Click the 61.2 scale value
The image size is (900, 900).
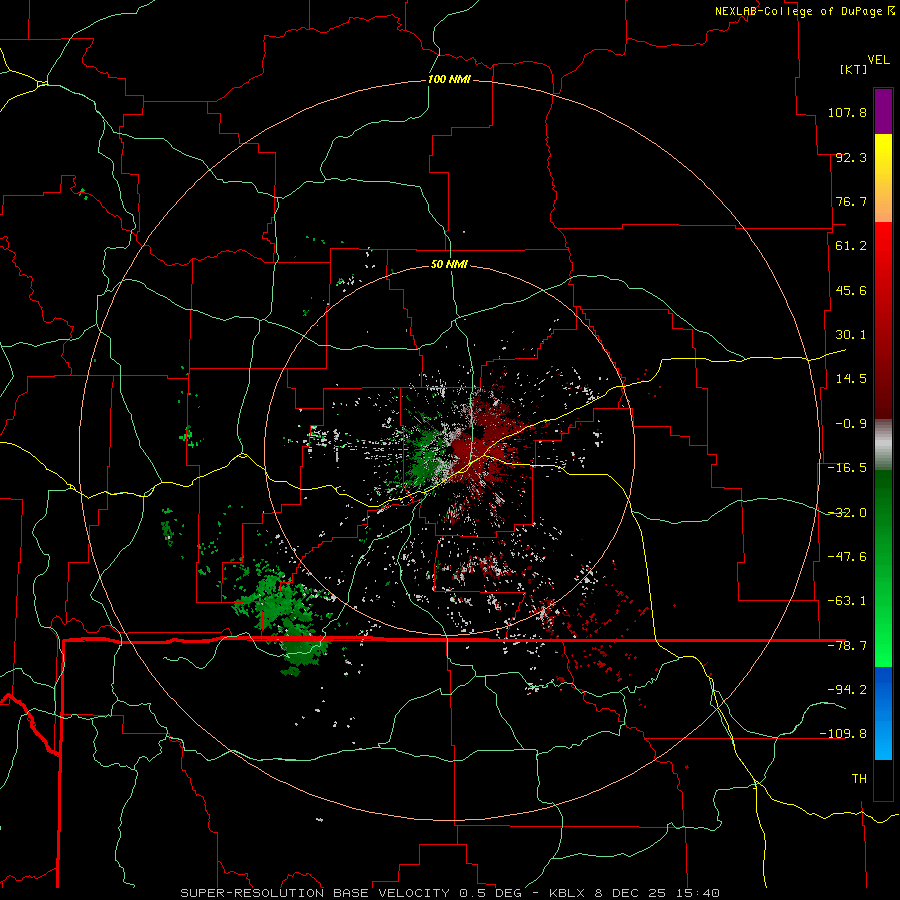tap(851, 246)
